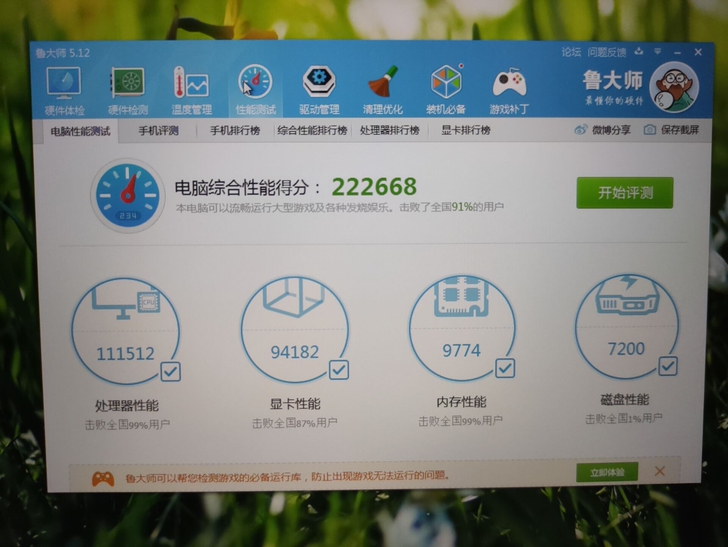This screenshot has height=547, width=728.
Task: Click overall score 222668
Action: point(374,187)
